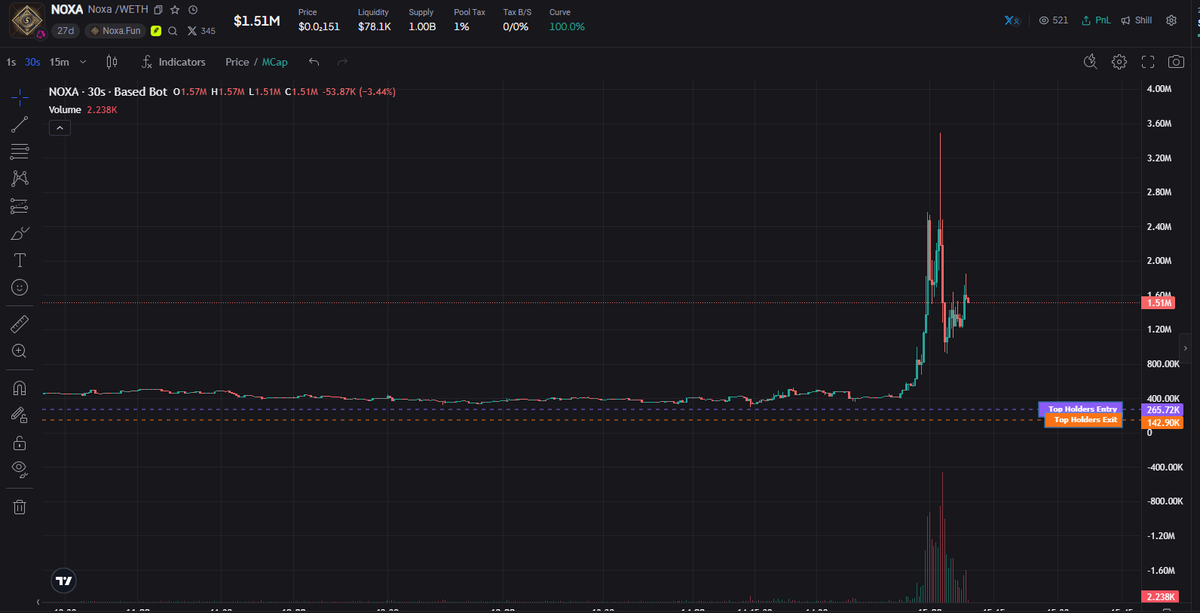Click the NOXA token logo image

tap(25, 20)
